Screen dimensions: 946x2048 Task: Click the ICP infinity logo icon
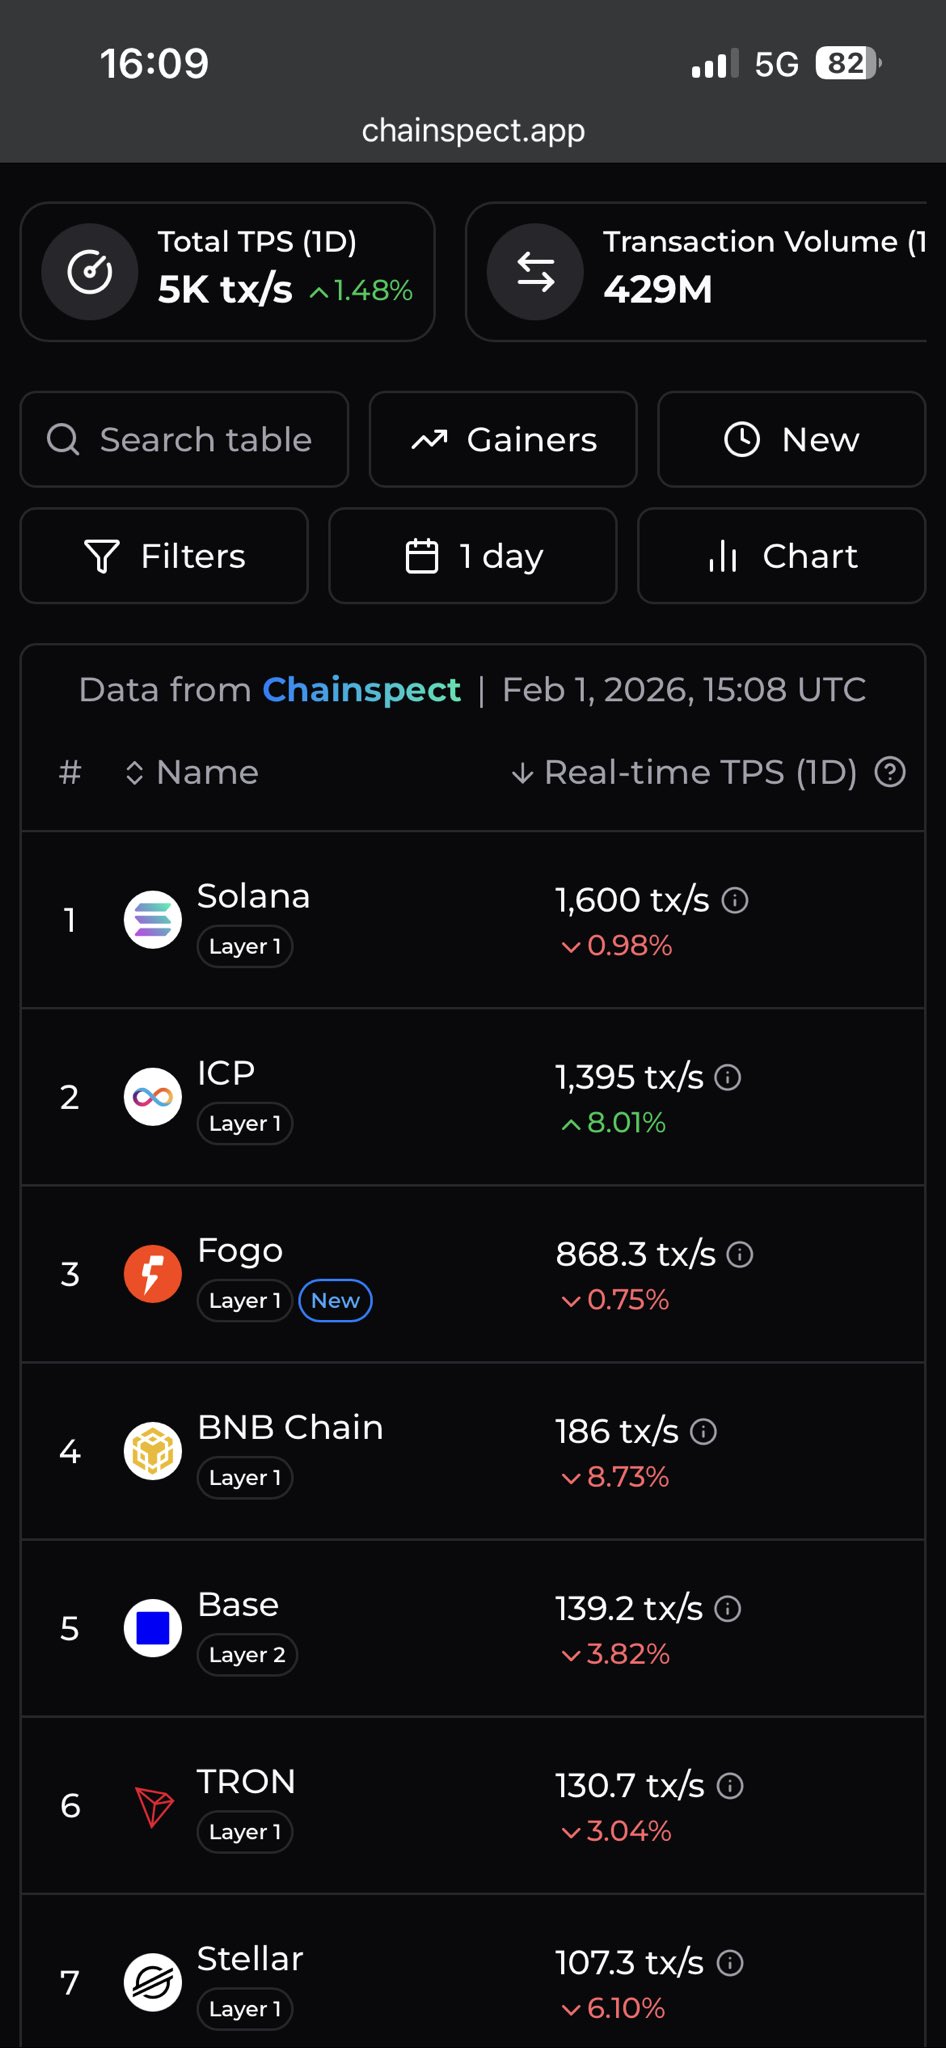[153, 1097]
